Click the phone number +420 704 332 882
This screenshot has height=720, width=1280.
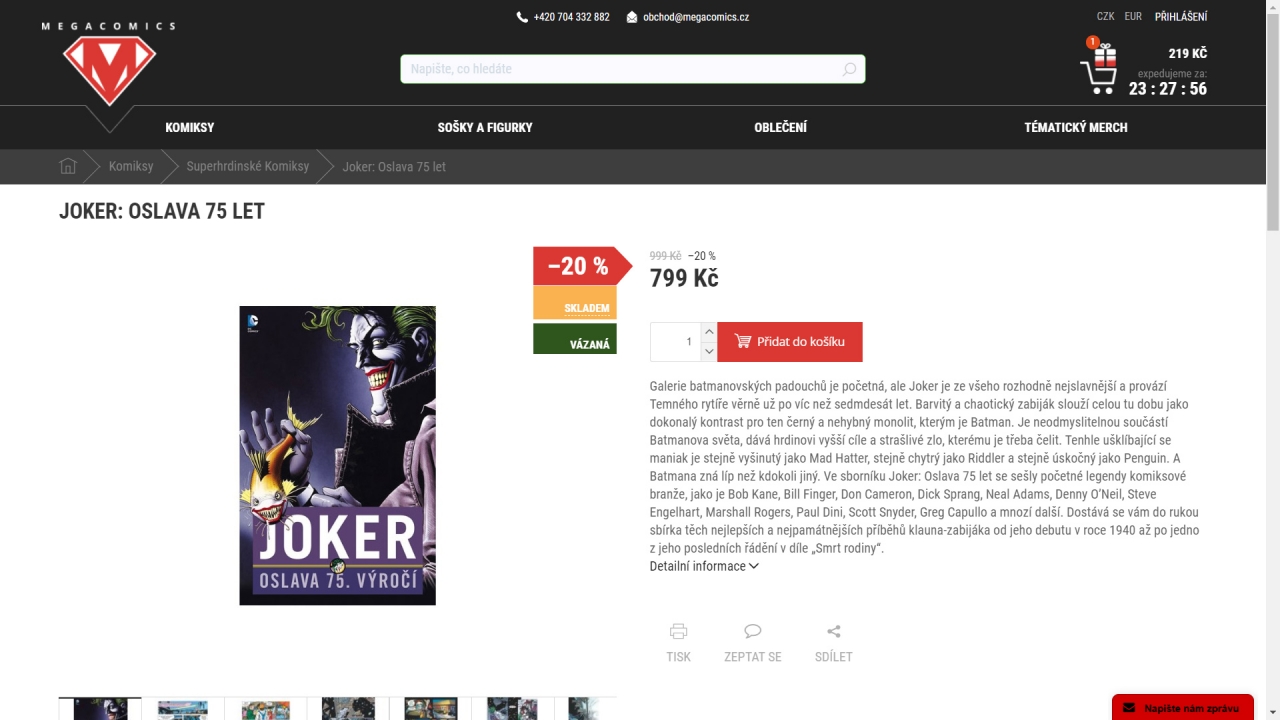point(571,17)
